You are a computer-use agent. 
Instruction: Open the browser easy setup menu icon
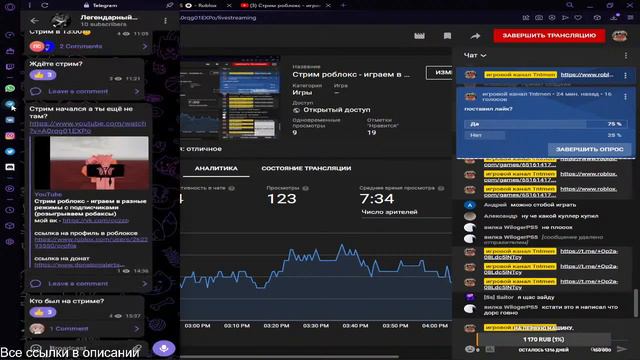[631, 18]
